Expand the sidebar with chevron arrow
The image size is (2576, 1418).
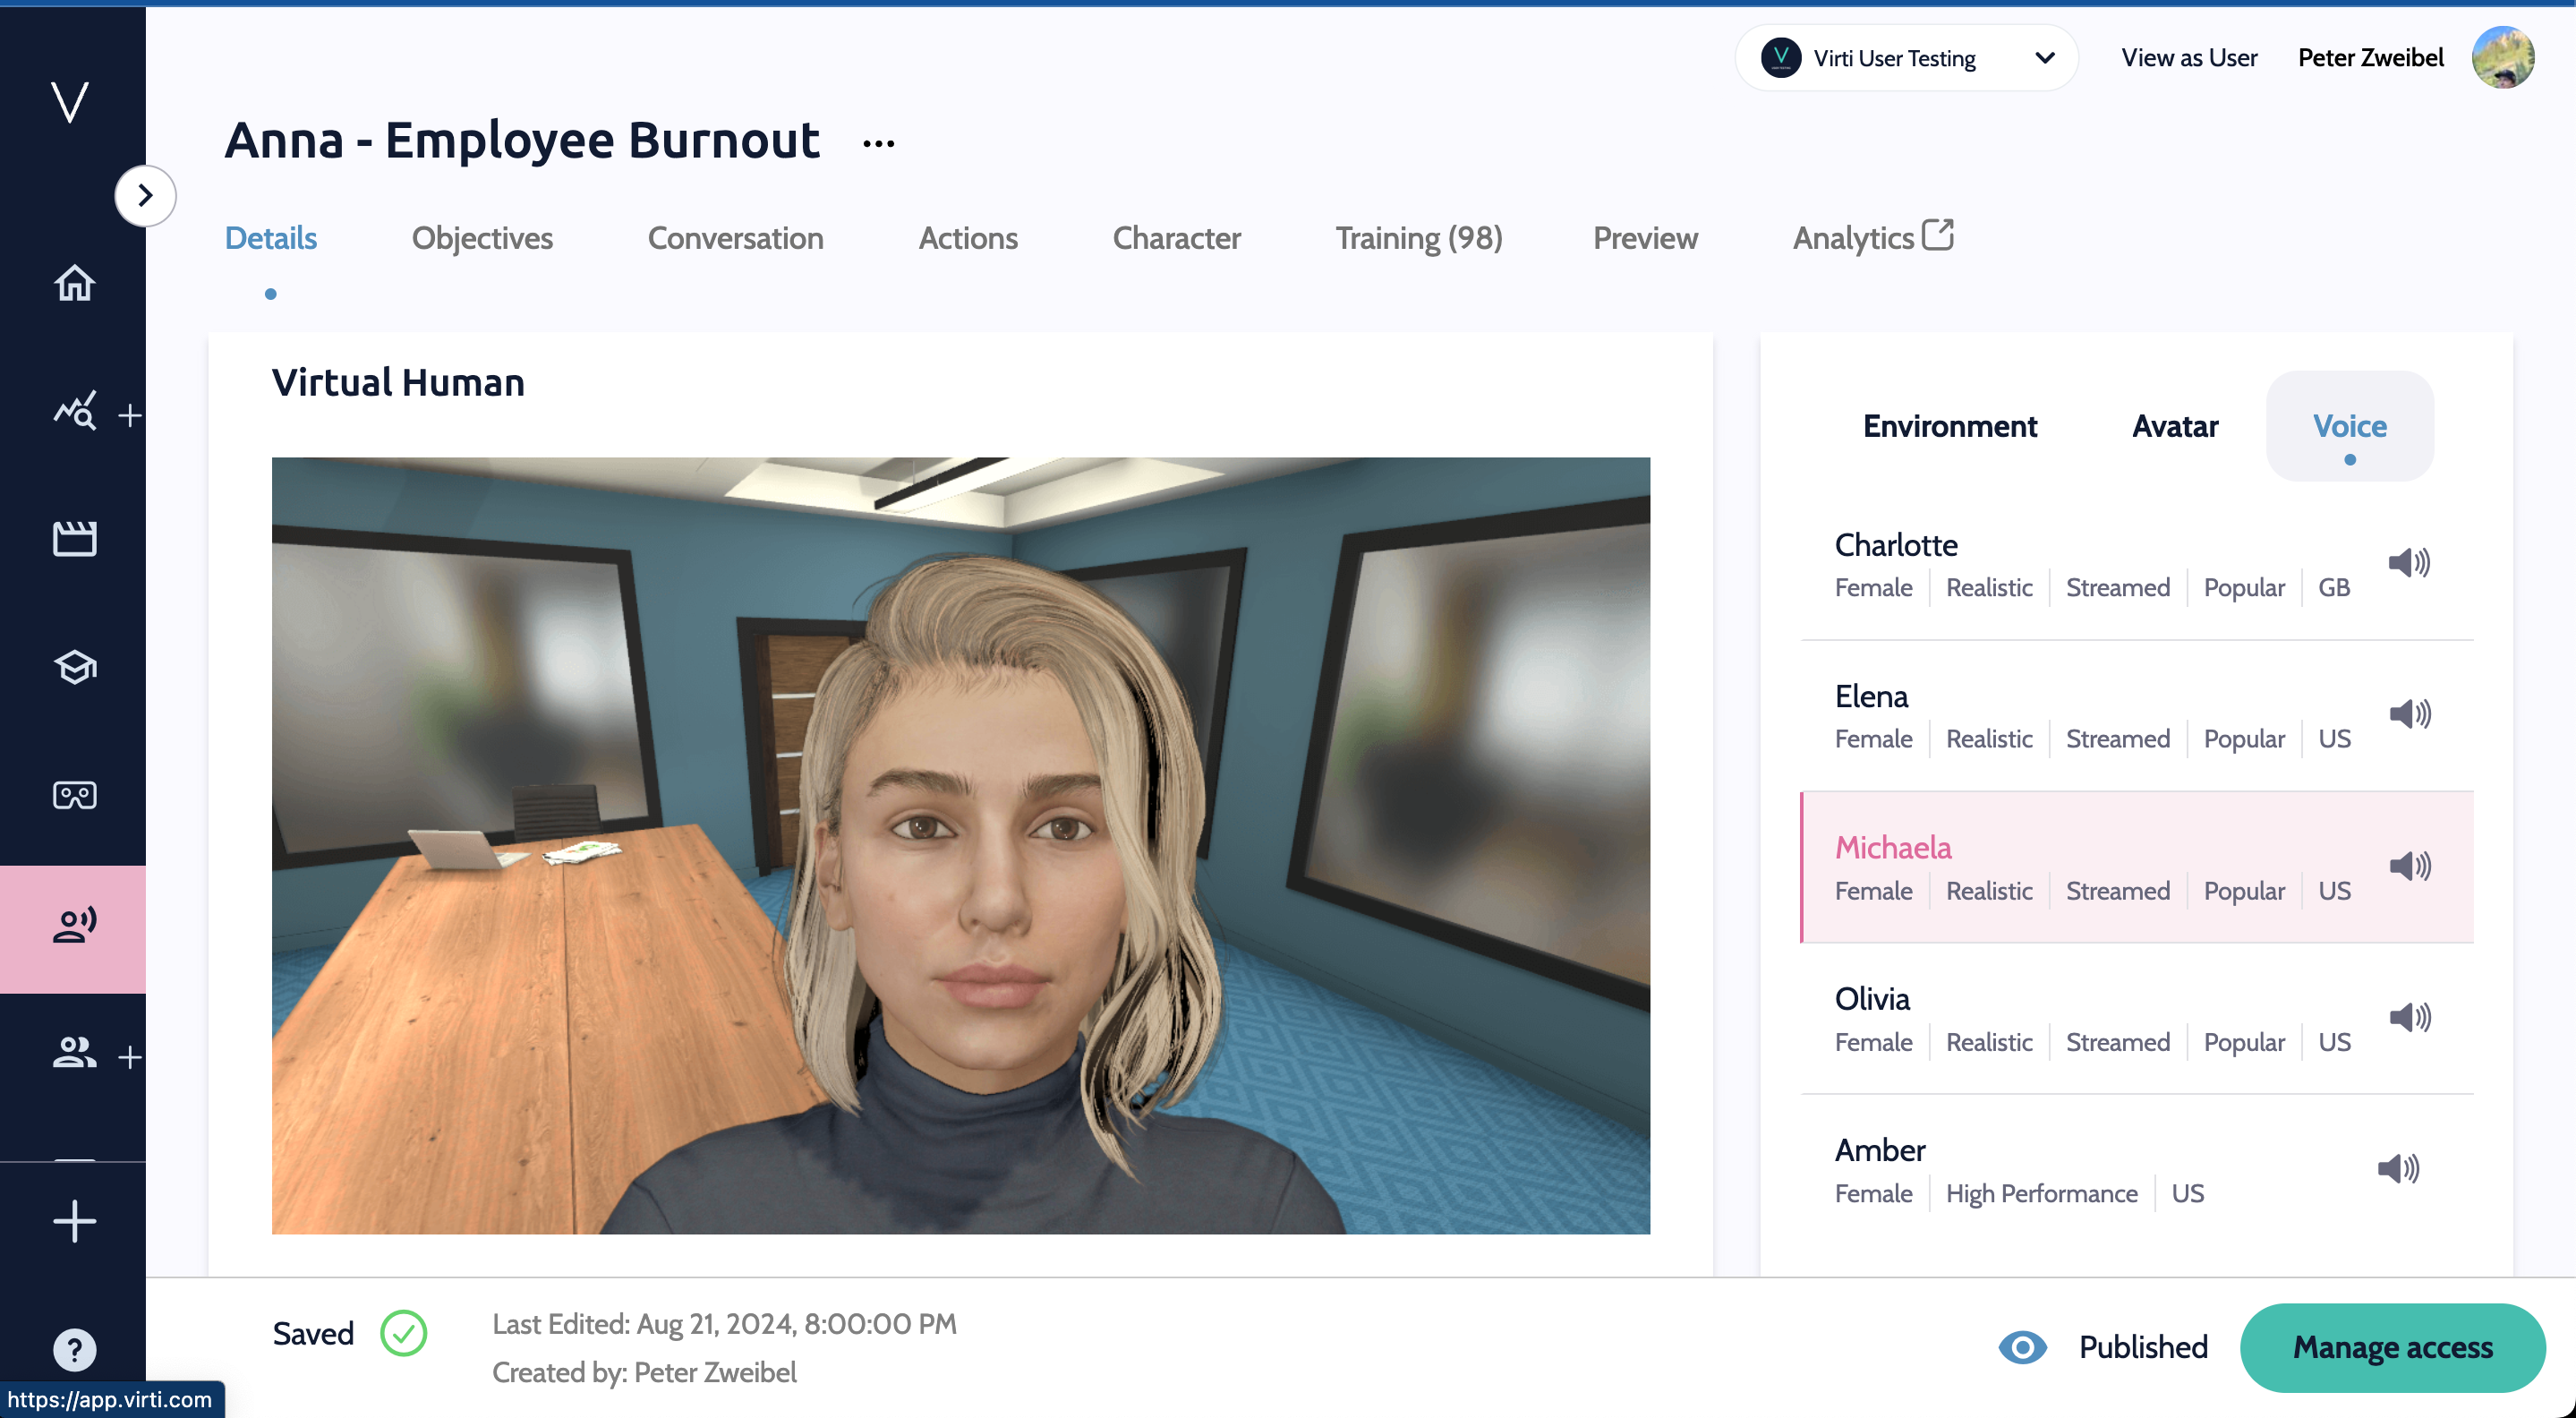[145, 195]
